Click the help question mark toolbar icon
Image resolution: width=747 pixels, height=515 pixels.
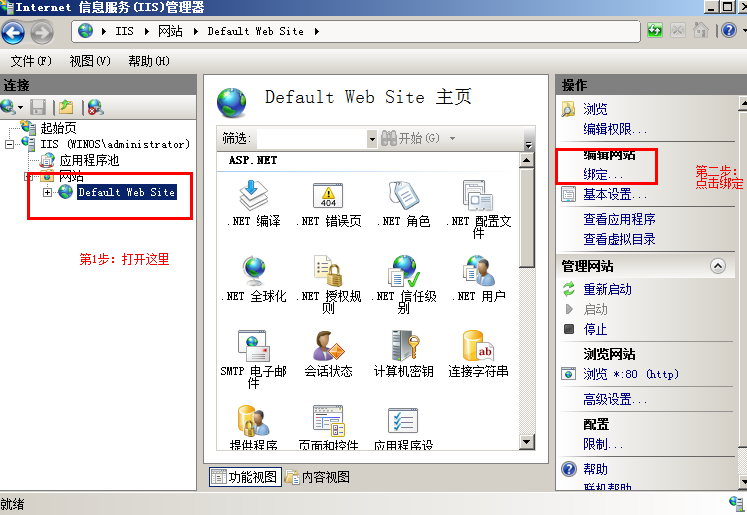(x=729, y=31)
